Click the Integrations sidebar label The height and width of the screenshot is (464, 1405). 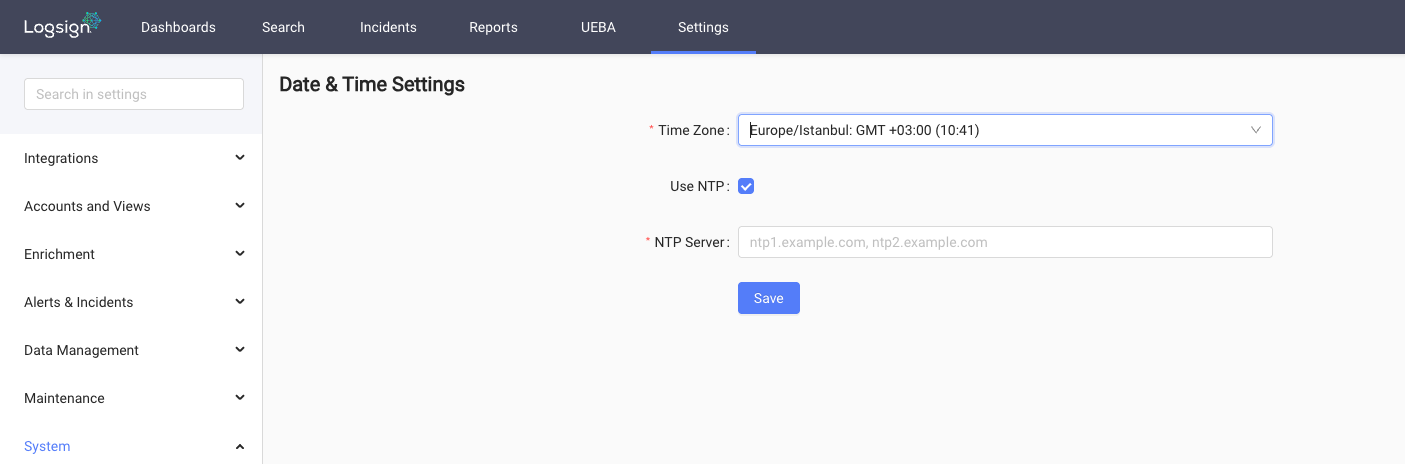coord(61,158)
